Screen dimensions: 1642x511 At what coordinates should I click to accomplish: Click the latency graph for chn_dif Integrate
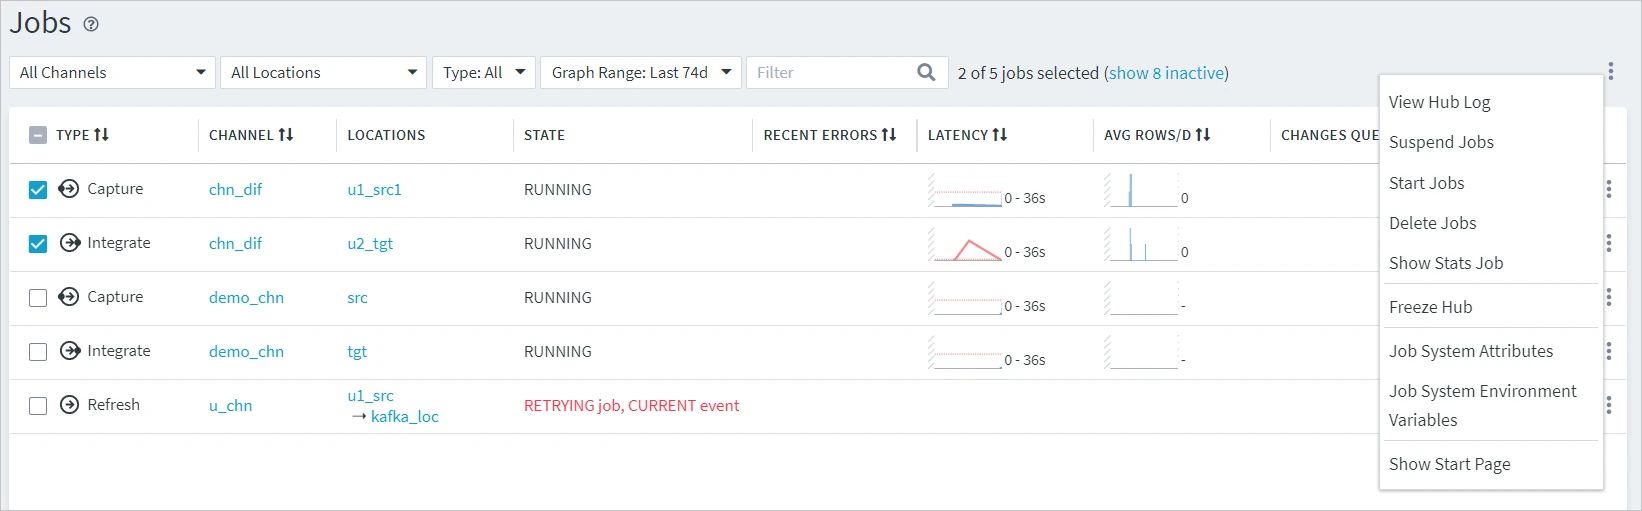point(967,246)
